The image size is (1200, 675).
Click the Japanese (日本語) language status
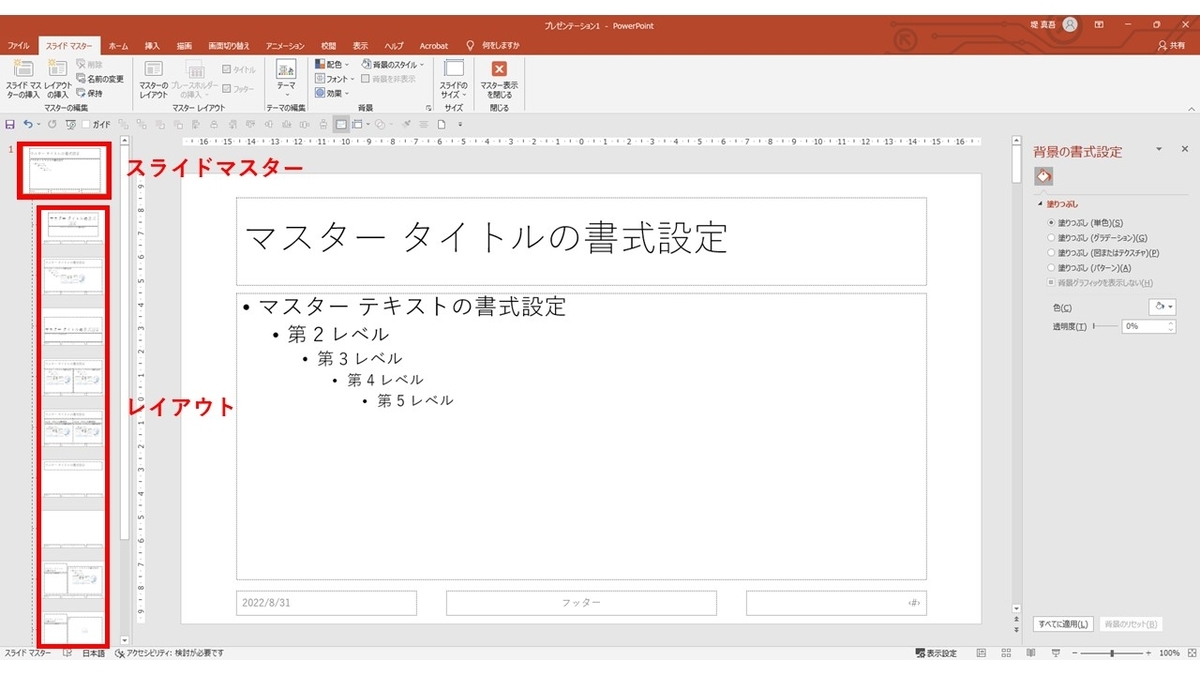(93, 653)
